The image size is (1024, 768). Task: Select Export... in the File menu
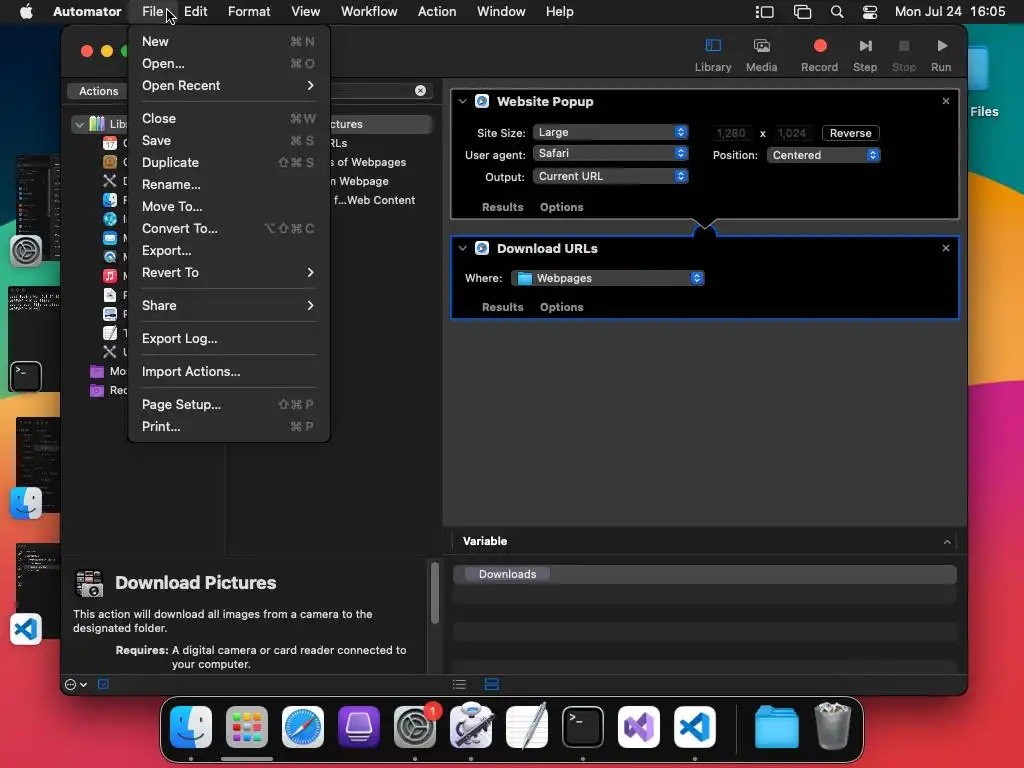pyautogui.click(x=229, y=251)
